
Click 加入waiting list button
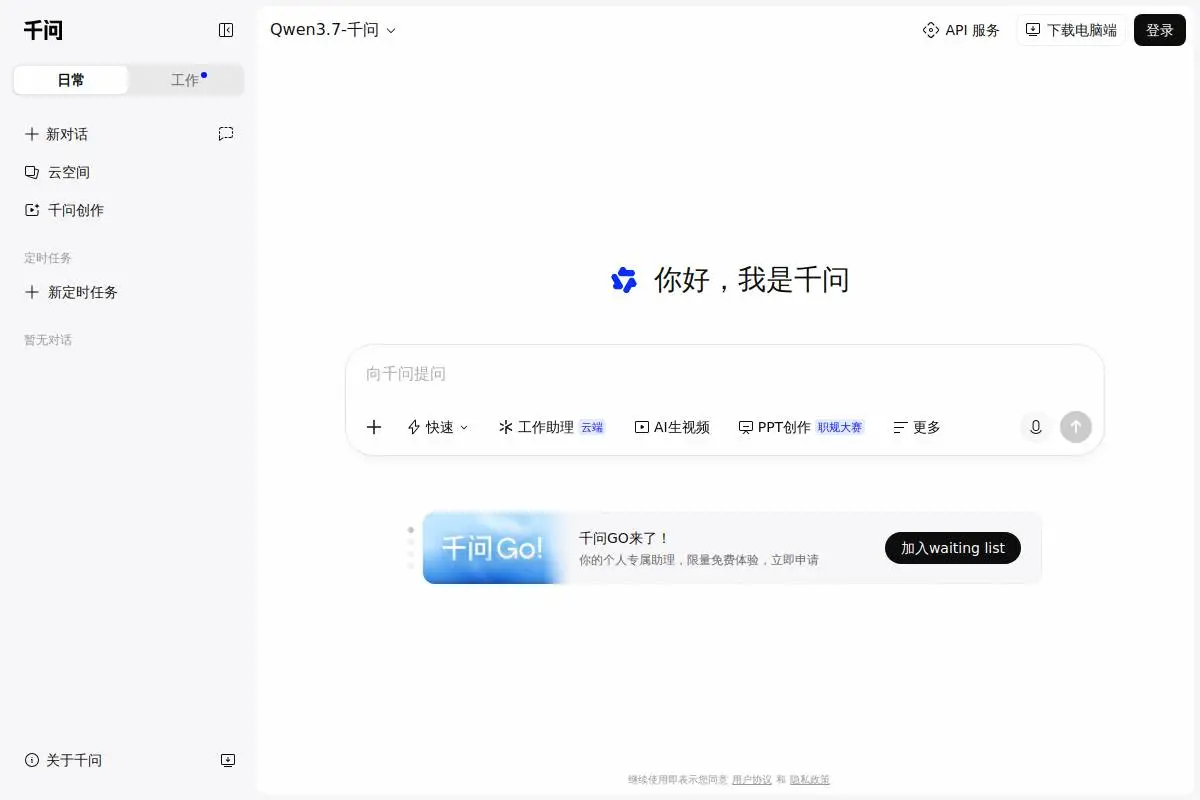coord(953,548)
